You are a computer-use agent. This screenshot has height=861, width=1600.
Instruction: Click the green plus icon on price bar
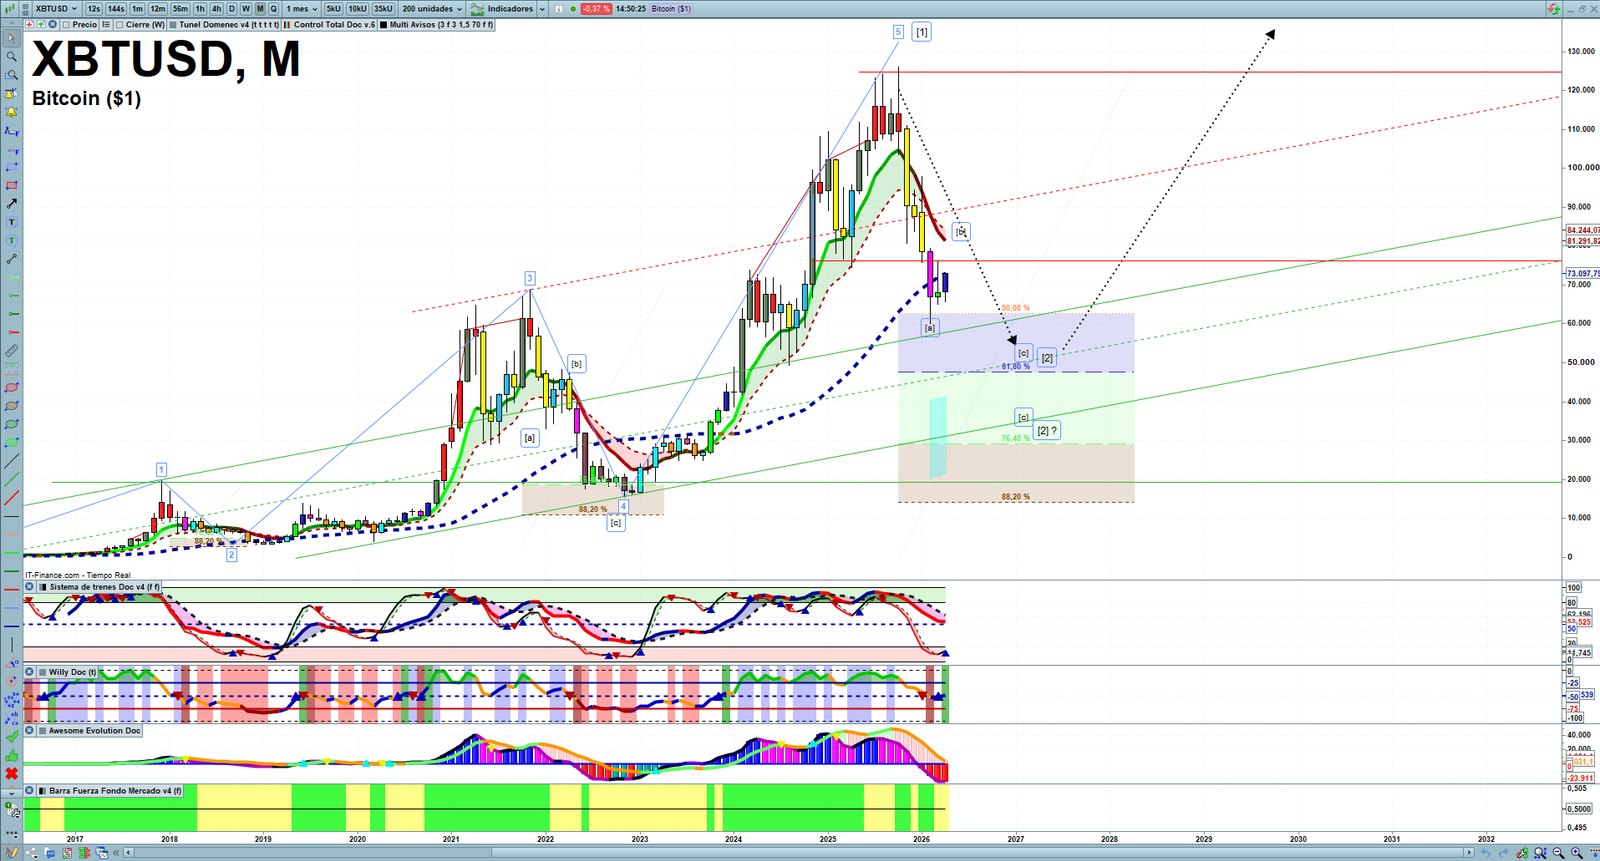[41, 25]
